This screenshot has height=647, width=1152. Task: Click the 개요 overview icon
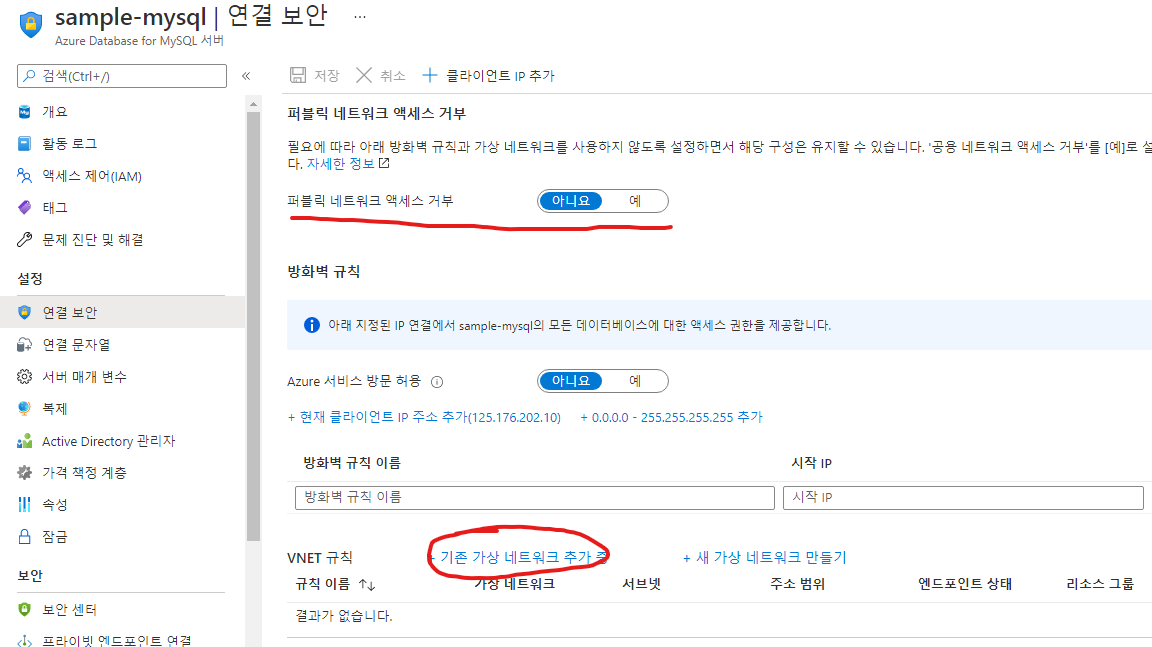(24, 112)
